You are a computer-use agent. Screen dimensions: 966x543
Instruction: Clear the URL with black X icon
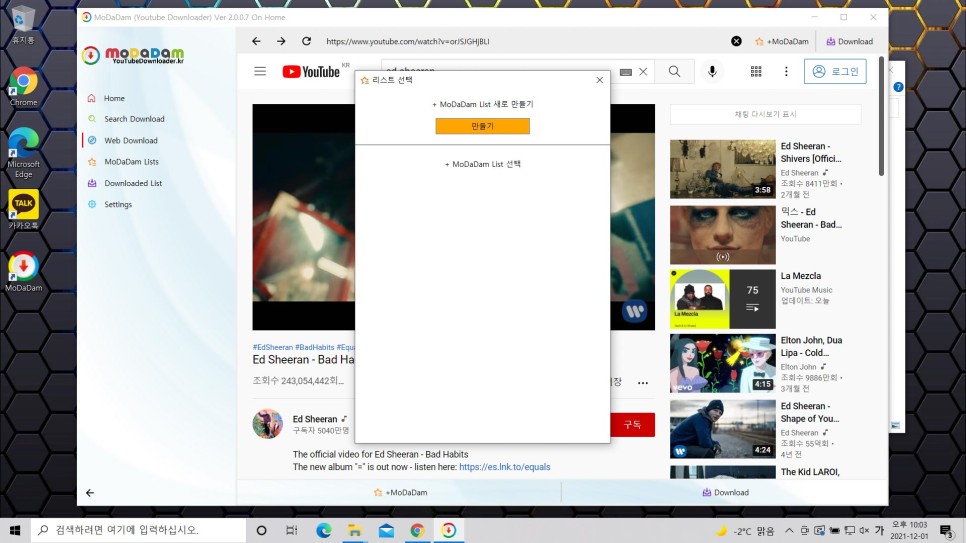pyautogui.click(x=736, y=41)
